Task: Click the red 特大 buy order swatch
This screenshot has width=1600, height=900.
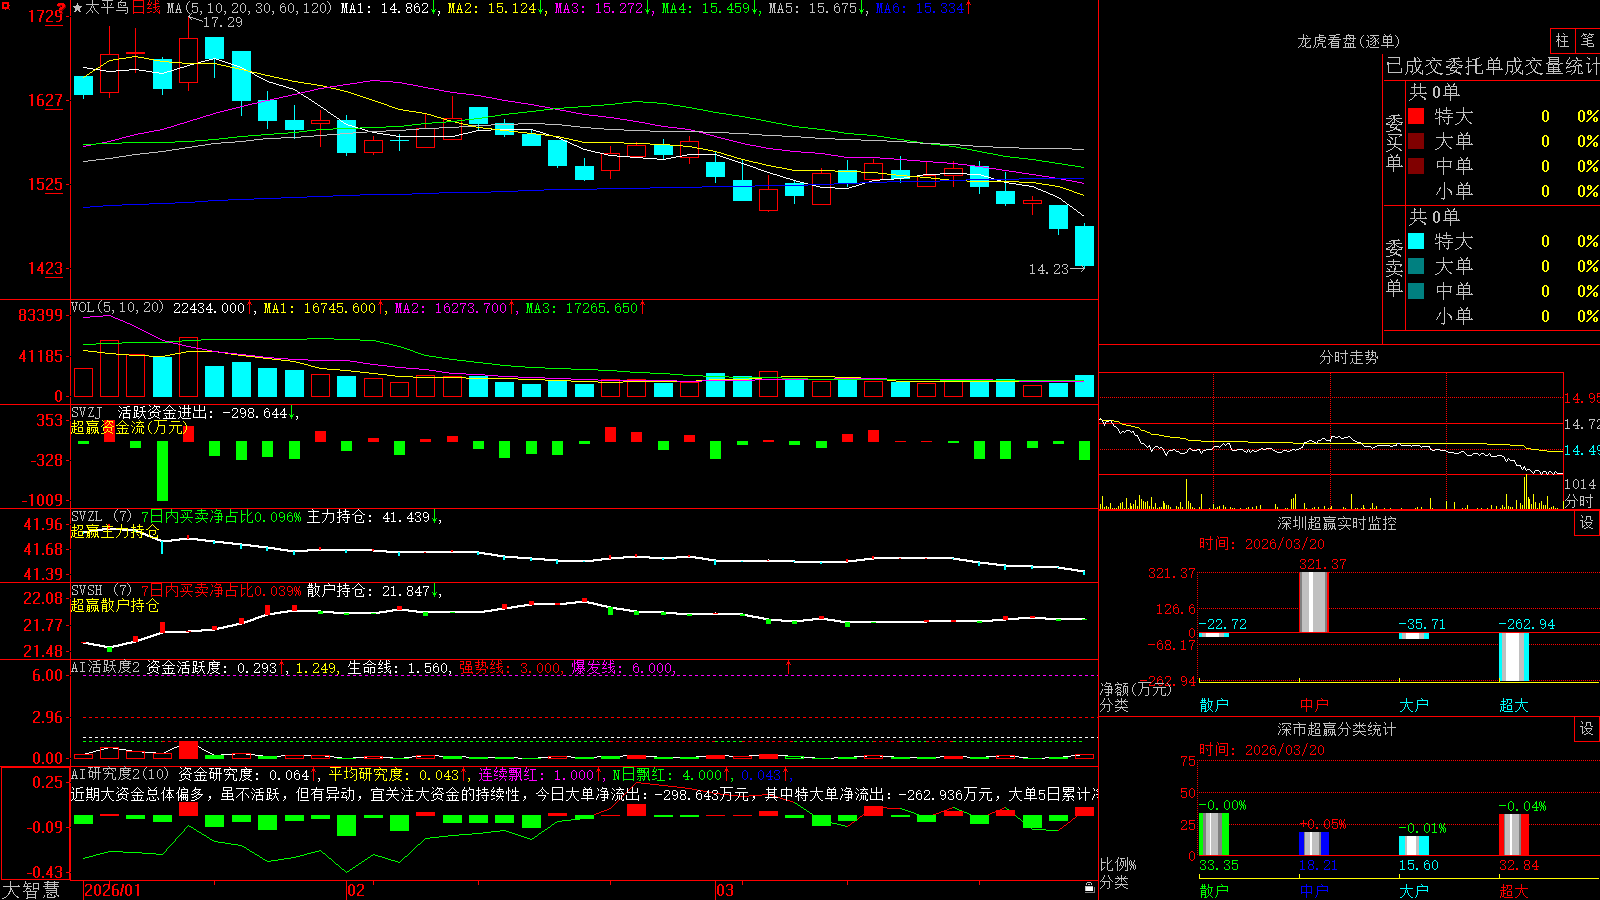Action: coord(1416,116)
